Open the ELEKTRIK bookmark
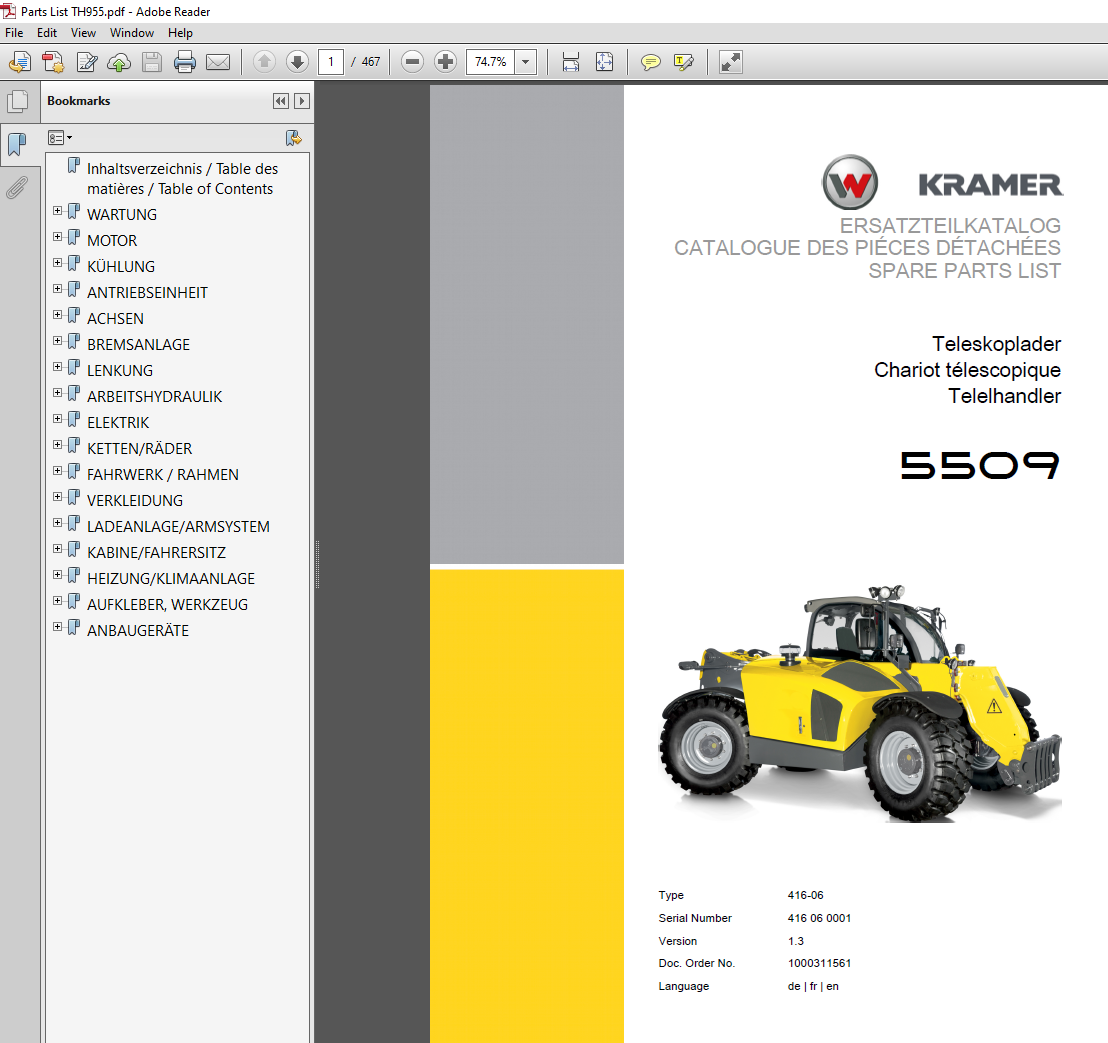This screenshot has width=1108, height=1043. [117, 423]
